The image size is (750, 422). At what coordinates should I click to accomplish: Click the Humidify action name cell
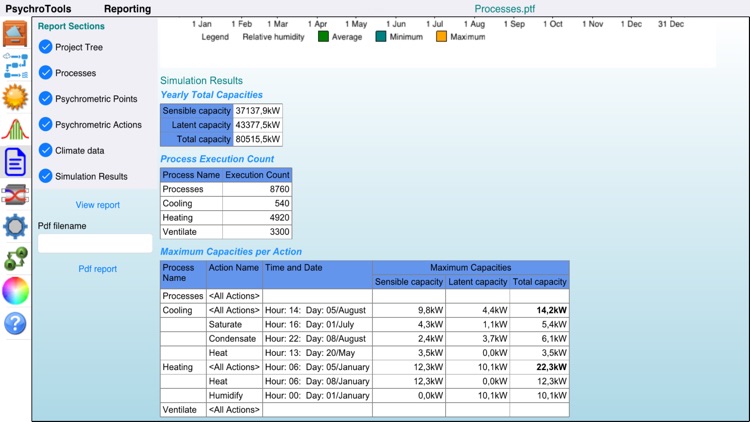[234, 396]
